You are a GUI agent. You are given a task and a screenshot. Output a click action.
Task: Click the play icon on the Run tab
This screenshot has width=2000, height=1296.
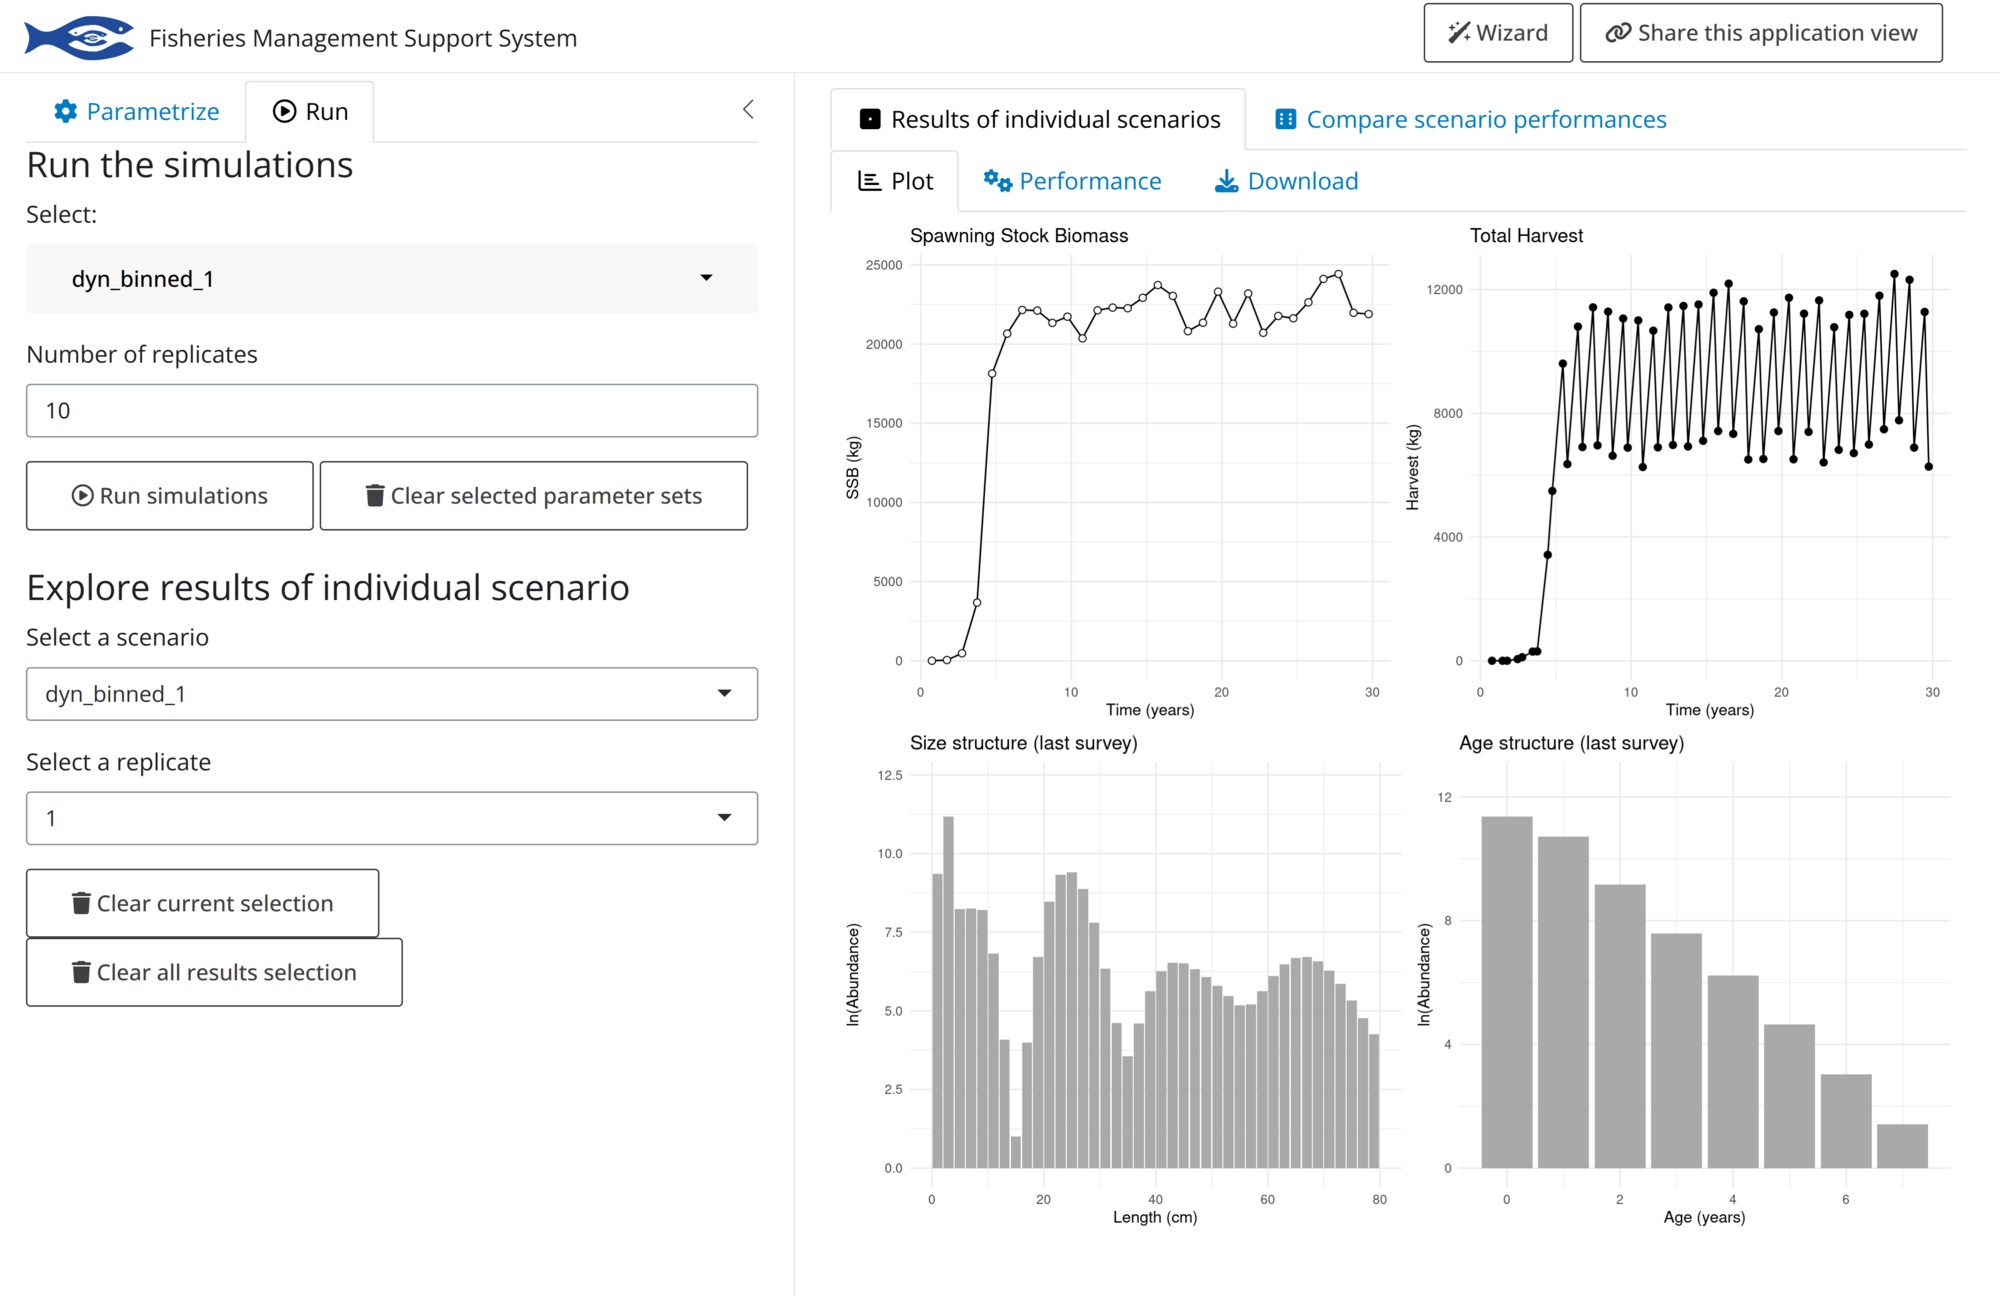coord(283,110)
